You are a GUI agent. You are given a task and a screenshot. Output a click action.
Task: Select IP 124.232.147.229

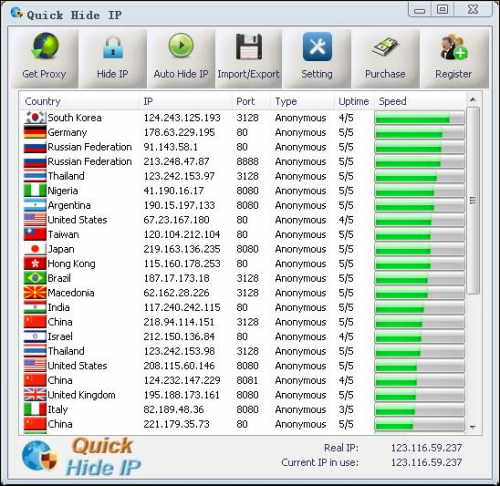(182, 380)
